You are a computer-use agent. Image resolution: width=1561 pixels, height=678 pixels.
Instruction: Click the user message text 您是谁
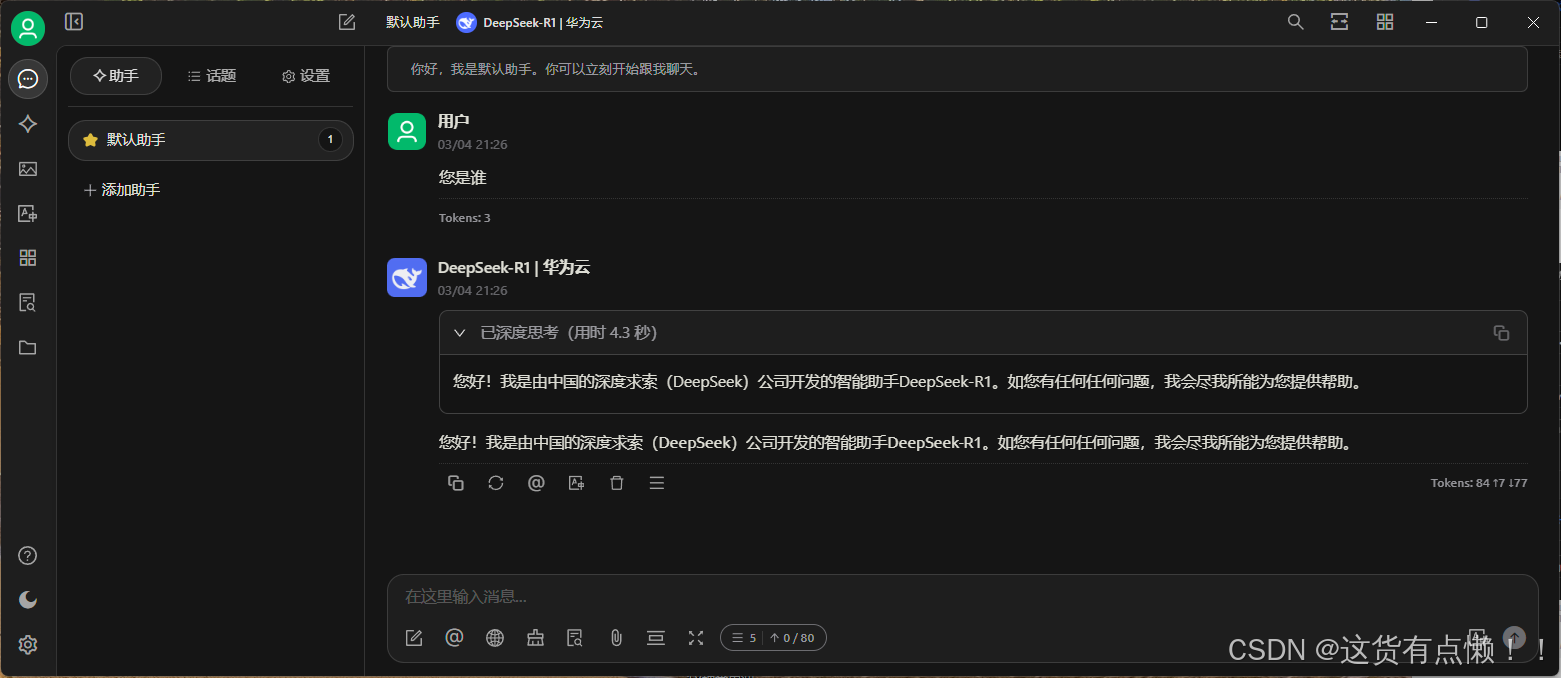pos(463,178)
